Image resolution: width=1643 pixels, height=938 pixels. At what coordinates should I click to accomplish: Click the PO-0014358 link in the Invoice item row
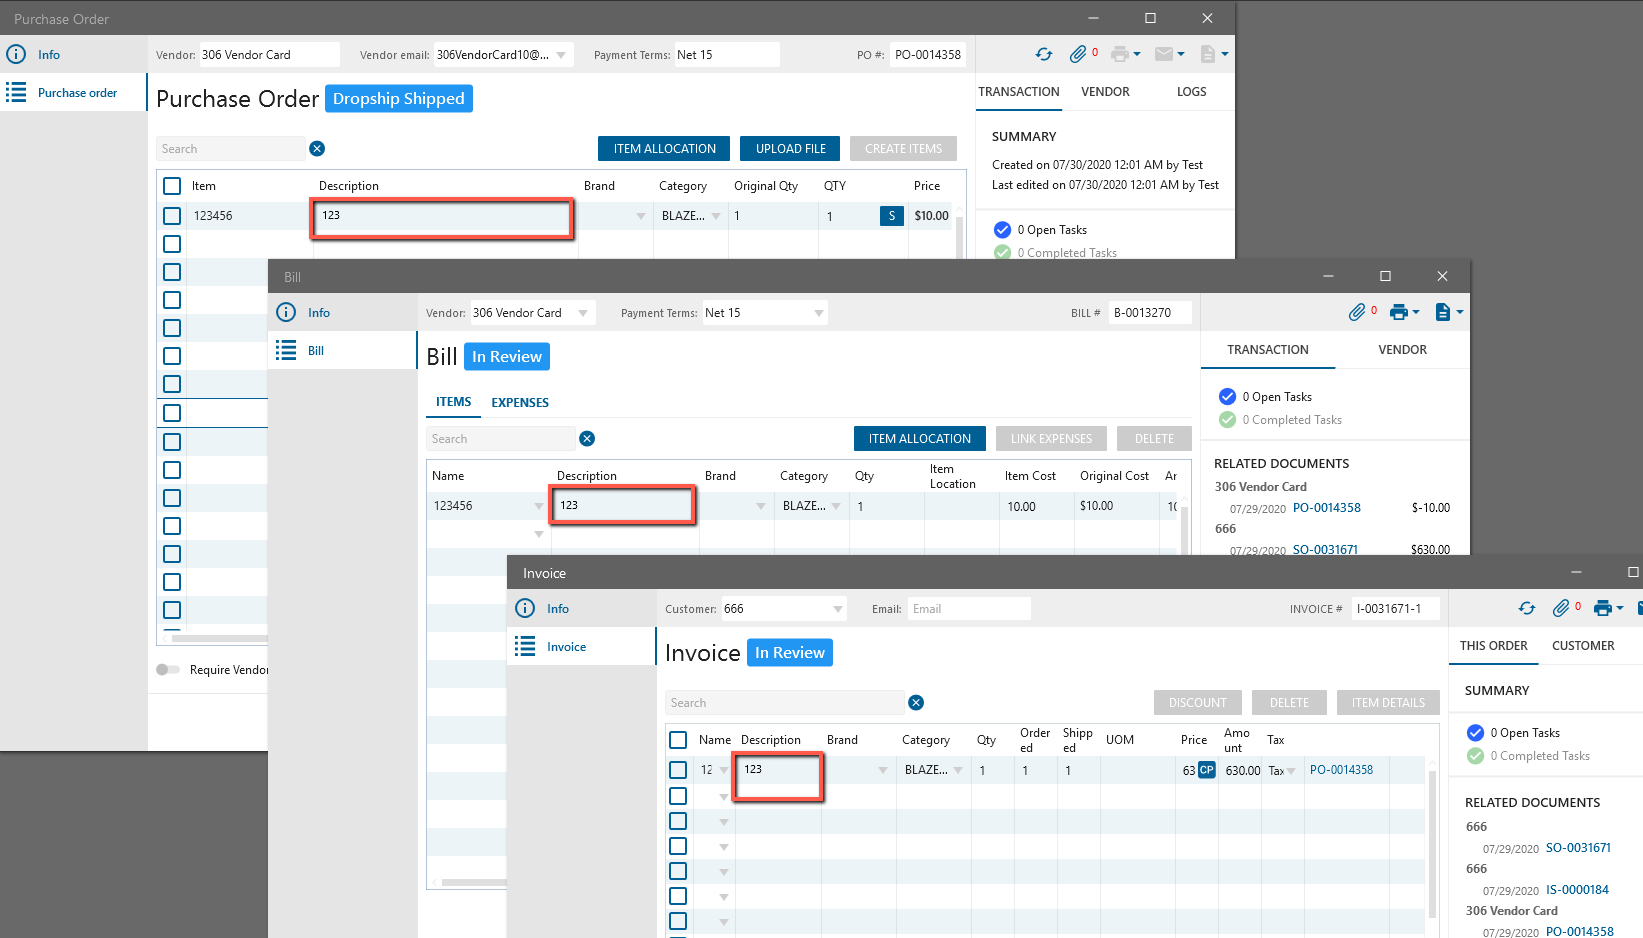1341,770
